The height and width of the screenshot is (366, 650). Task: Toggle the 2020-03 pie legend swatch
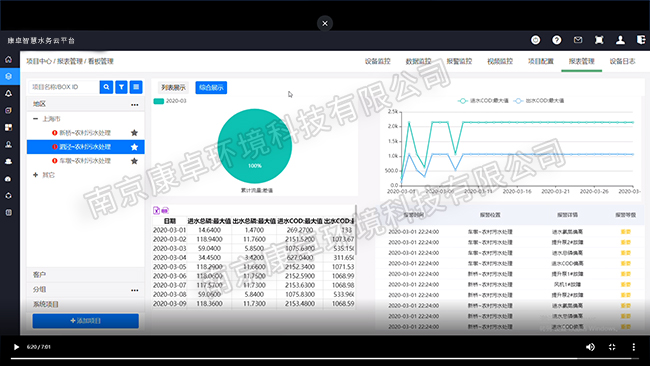click(159, 101)
